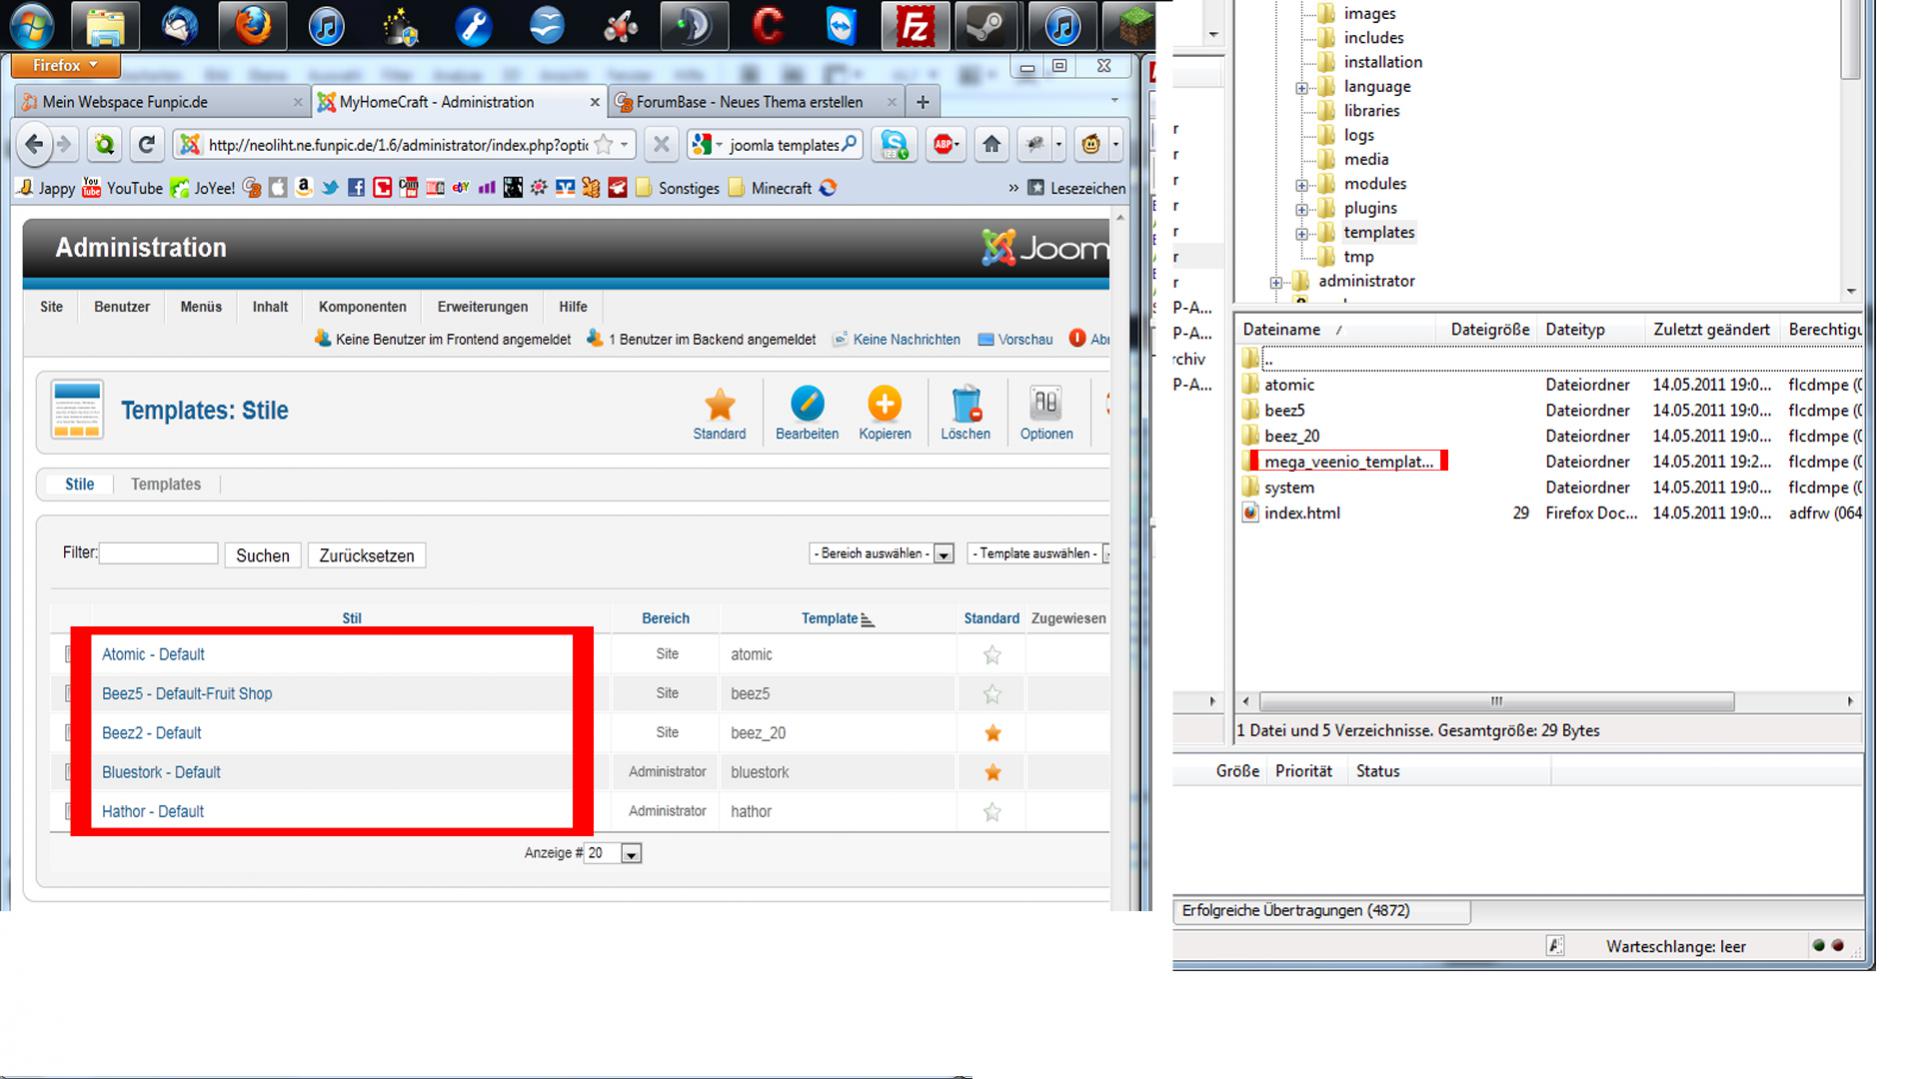The height and width of the screenshot is (1079, 1919).
Task: Open the Windows Start orb
Action: [32, 25]
